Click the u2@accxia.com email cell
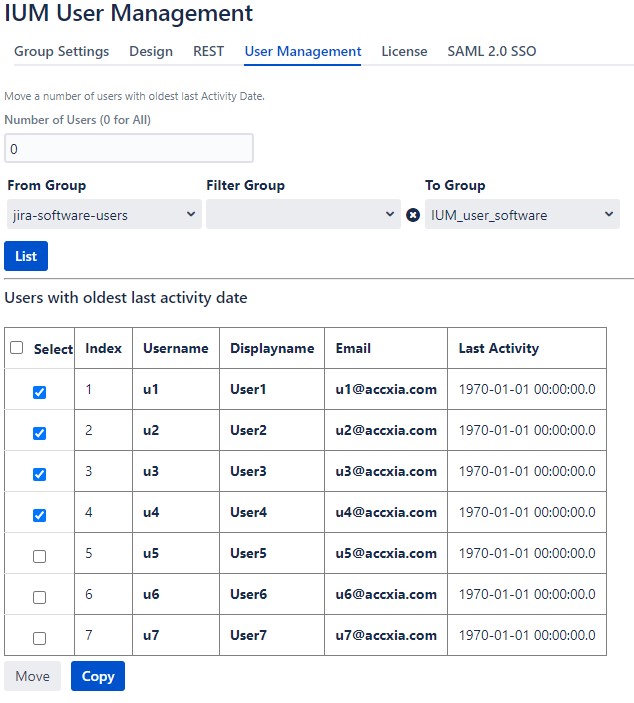Image resolution: width=634 pixels, height=703 pixels. coord(386,430)
